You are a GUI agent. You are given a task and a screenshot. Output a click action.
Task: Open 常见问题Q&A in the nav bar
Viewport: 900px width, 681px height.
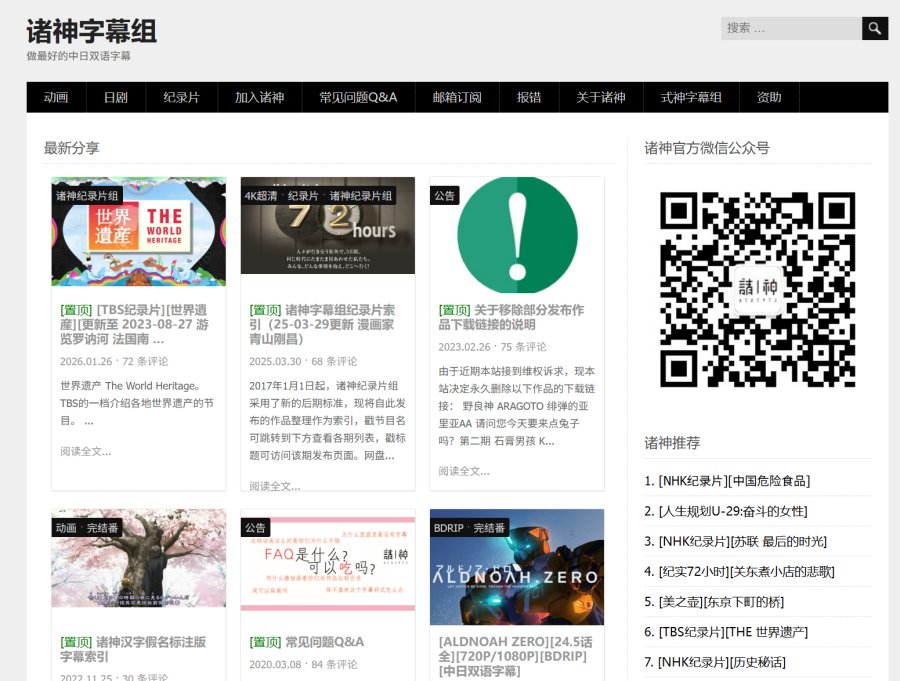pos(358,97)
